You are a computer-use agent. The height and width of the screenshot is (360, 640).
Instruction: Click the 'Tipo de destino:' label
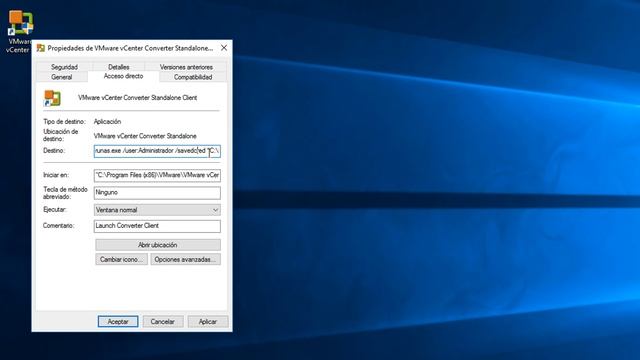[64, 122]
